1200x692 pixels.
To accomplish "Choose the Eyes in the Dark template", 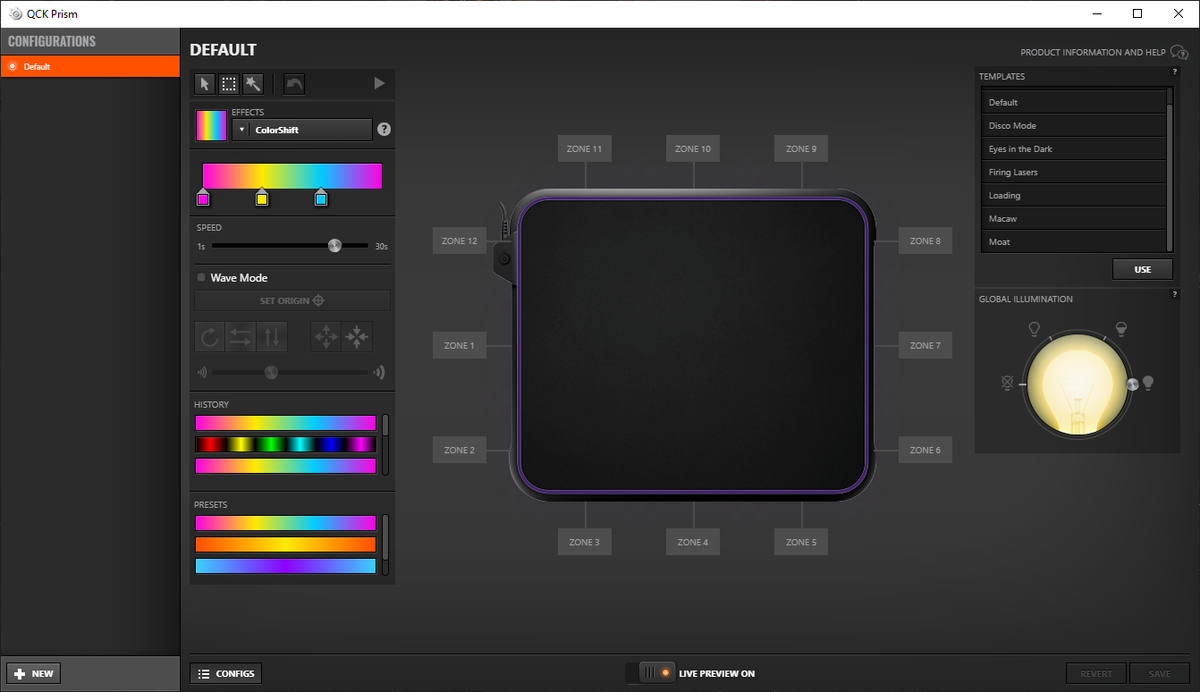I will (1073, 149).
